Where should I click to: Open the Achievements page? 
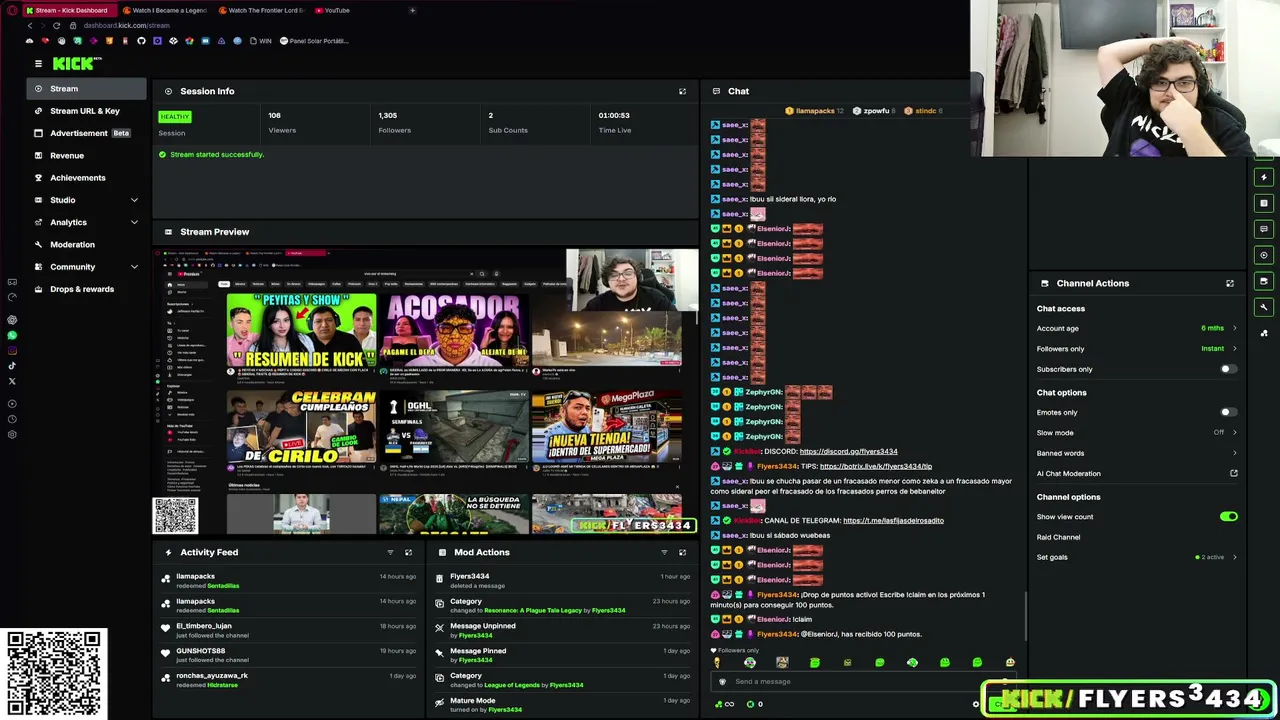pos(87,178)
